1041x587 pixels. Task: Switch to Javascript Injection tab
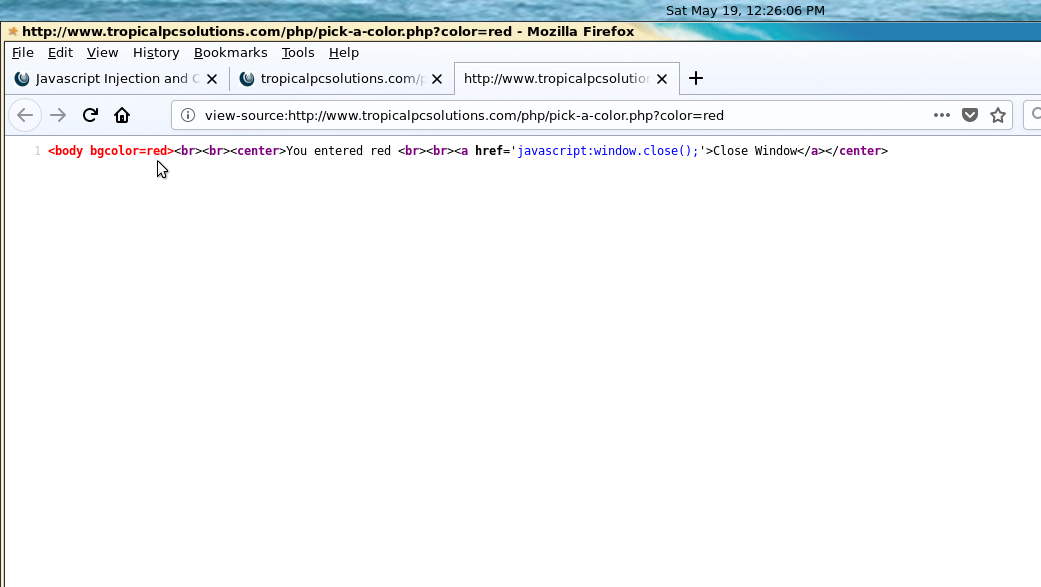point(116,79)
